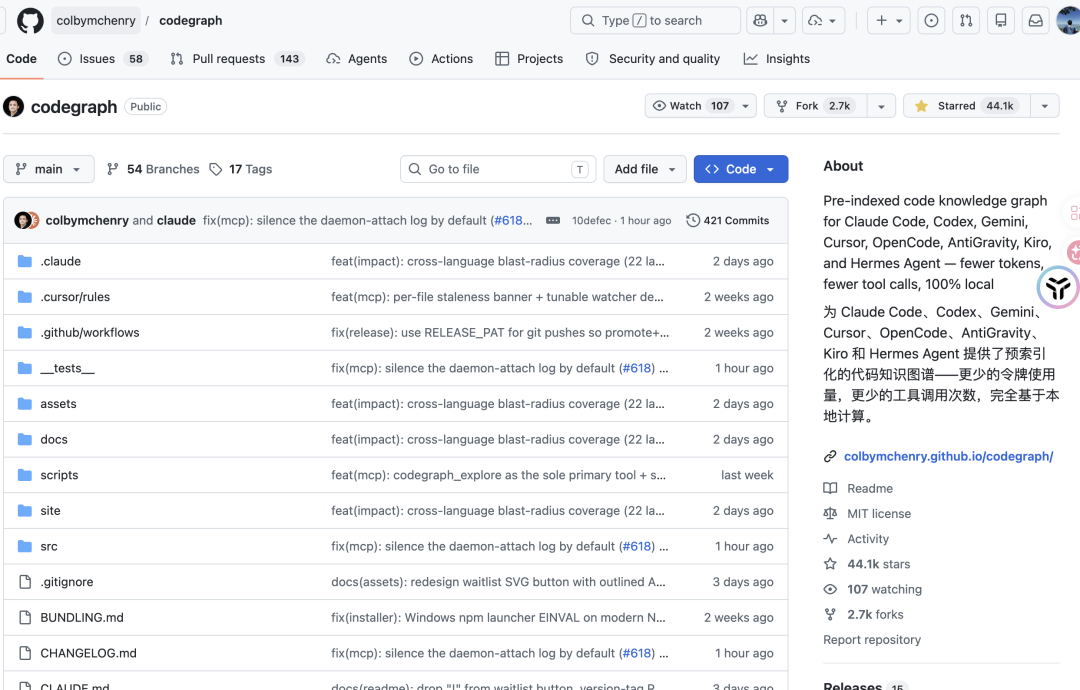Click the branch icon for 54 Branches
The image size is (1080, 690).
113,169
